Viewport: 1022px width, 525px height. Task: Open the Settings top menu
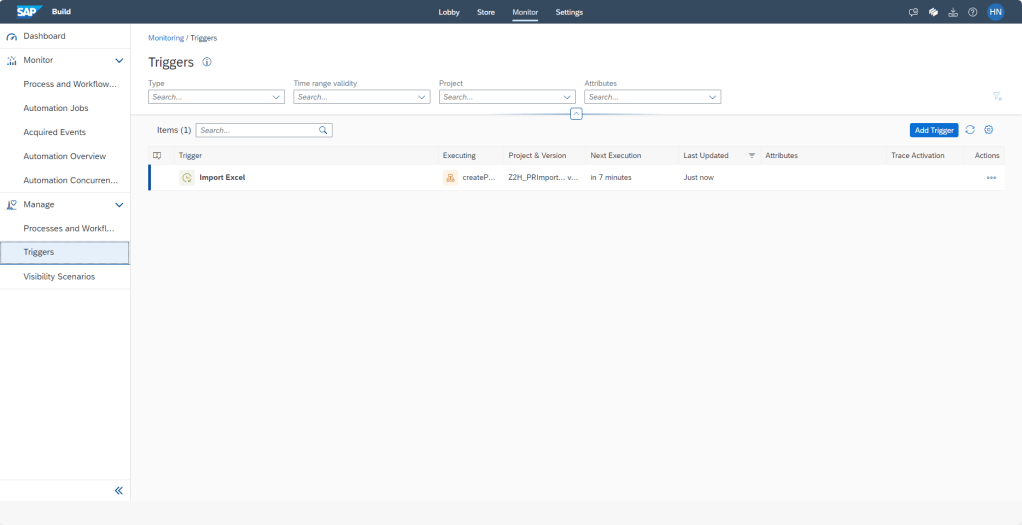tap(569, 12)
